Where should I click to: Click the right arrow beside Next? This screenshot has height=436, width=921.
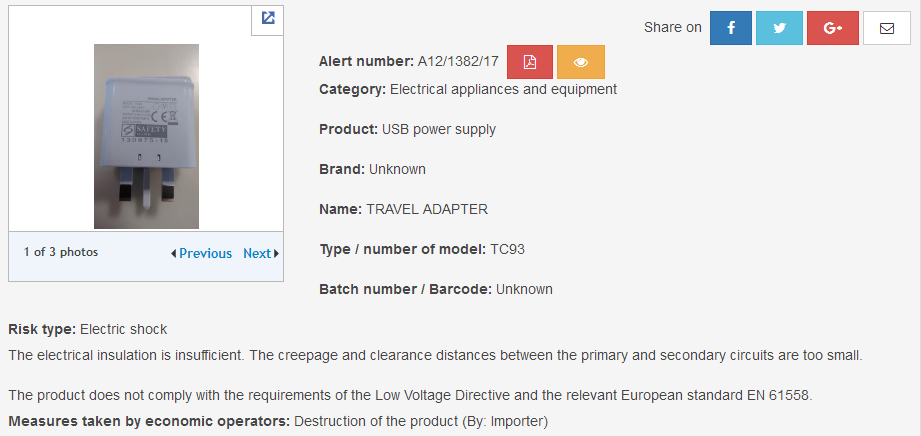coord(277,254)
